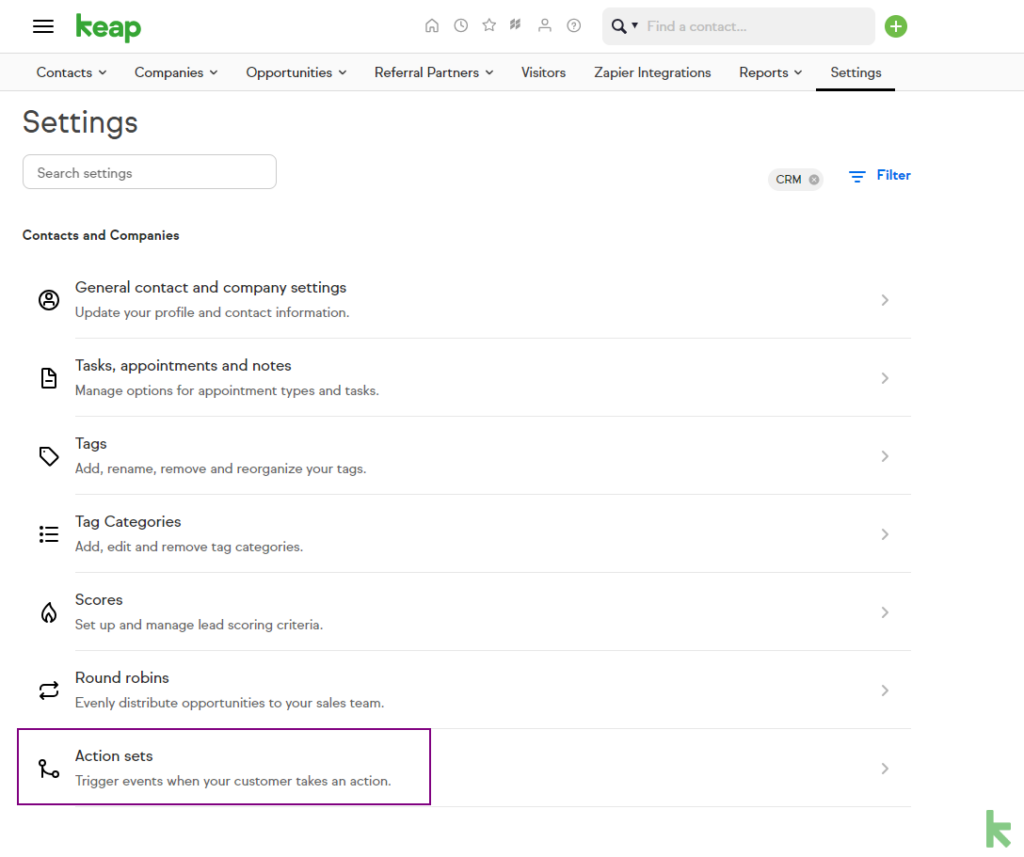The height and width of the screenshot is (857, 1024).
Task: Open the user profile icon
Action: pos(545,25)
